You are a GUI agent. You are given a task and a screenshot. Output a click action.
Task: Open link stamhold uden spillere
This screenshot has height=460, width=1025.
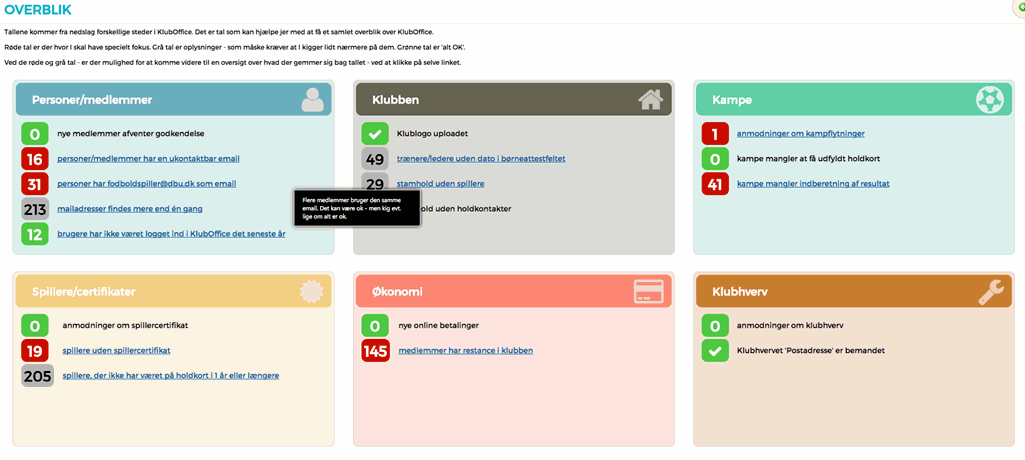pyautogui.click(x=441, y=184)
